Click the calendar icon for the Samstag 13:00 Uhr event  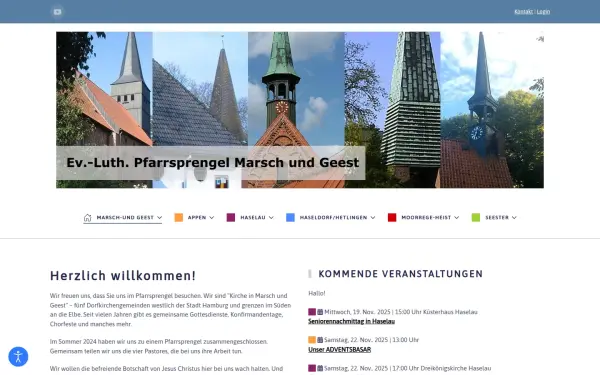pos(320,340)
